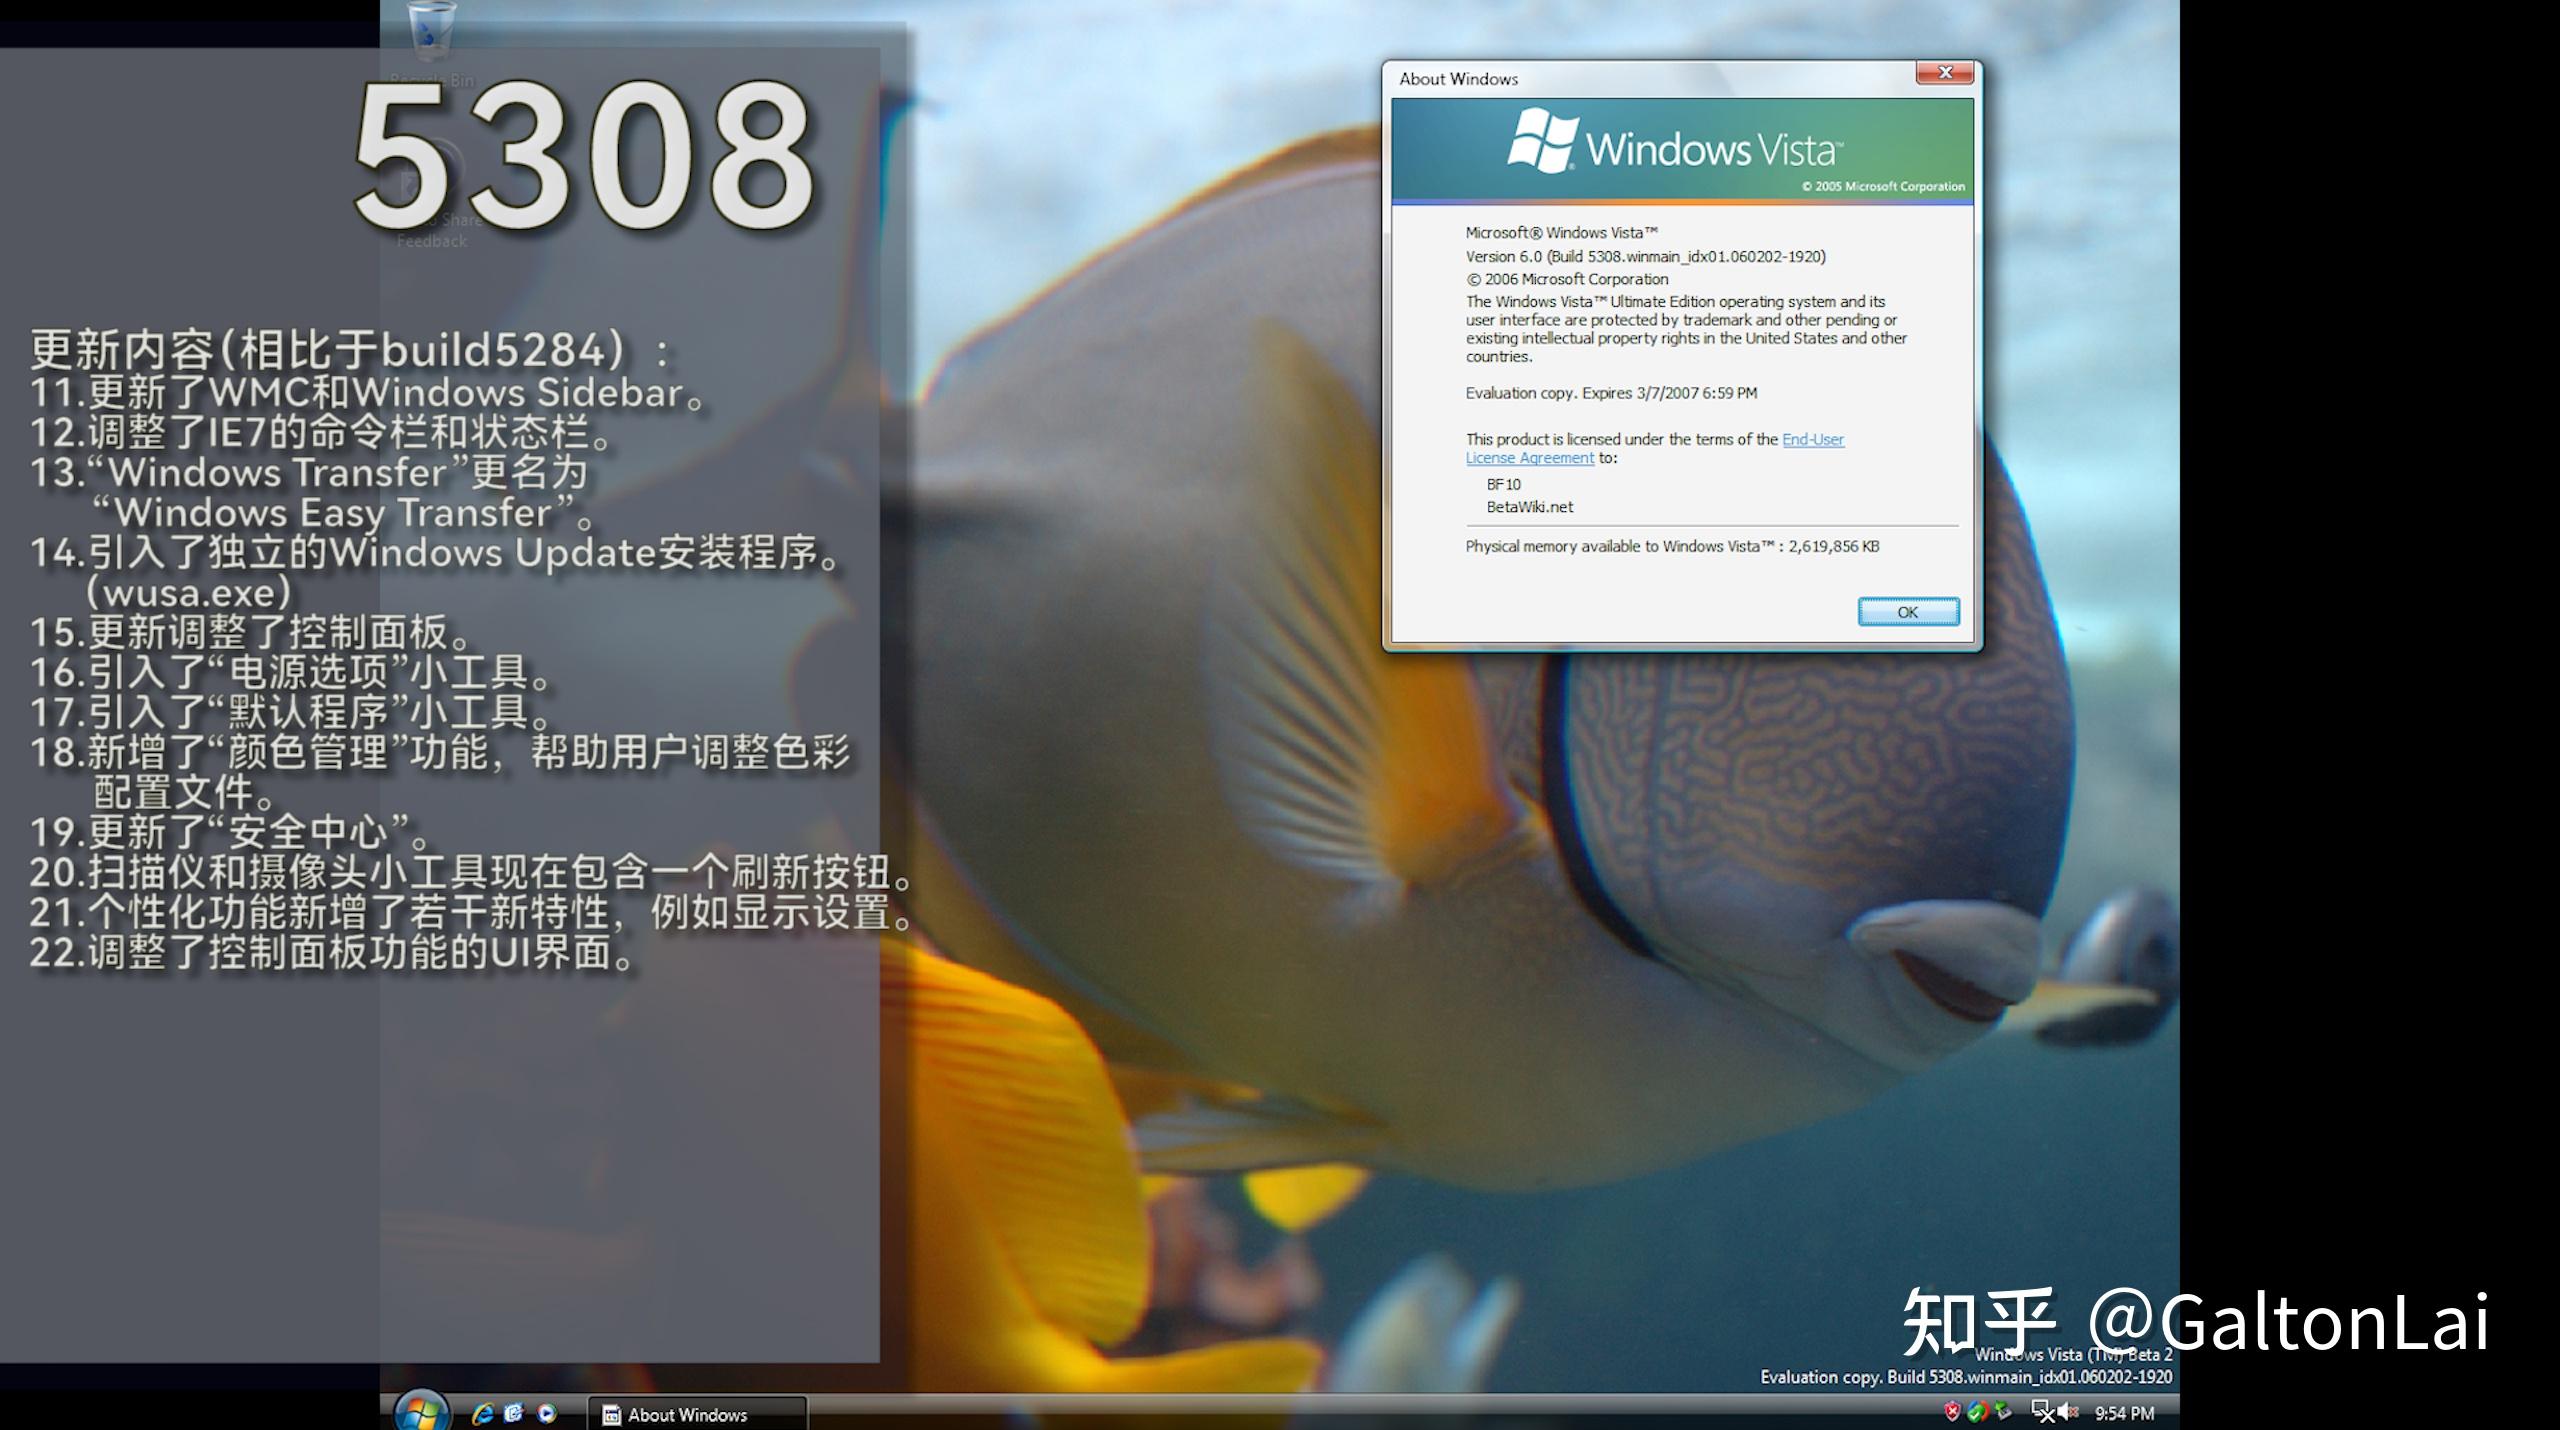
Task: Click the "Physical memory available" line
Action: point(1672,546)
